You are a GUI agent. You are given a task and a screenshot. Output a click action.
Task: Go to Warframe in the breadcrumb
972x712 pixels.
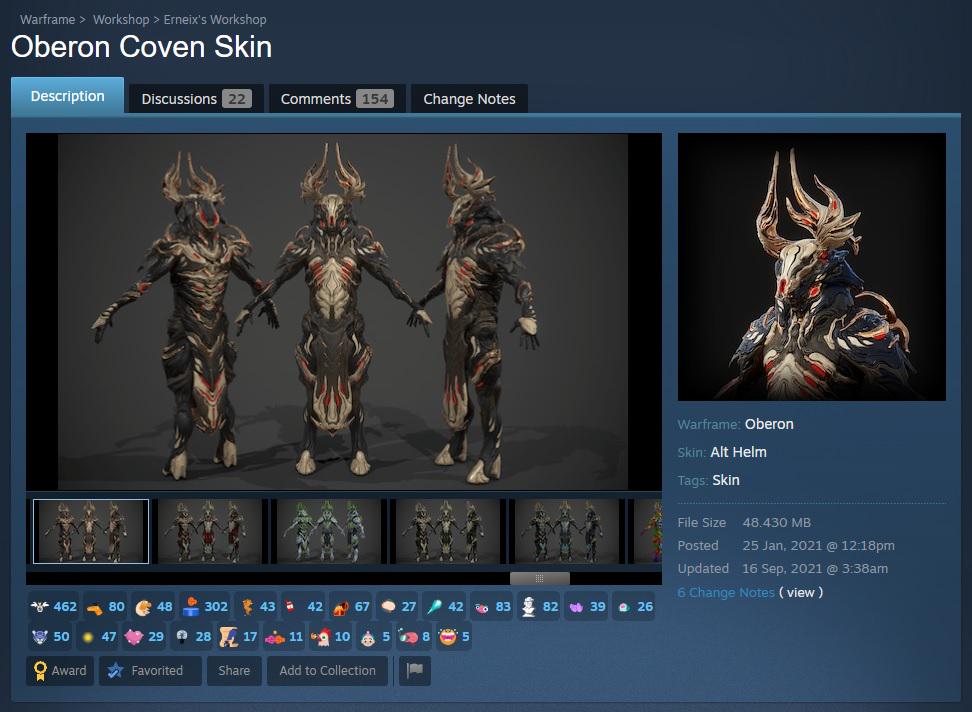47,19
